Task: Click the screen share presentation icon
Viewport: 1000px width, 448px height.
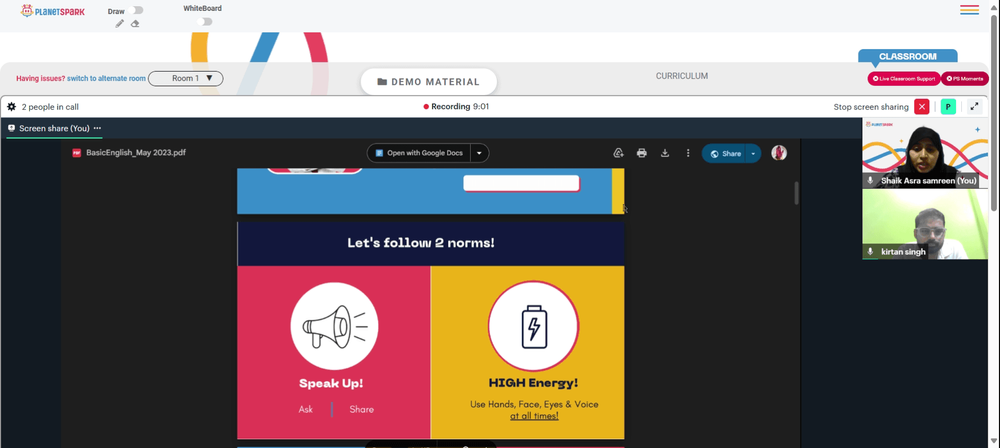Action: tap(11, 128)
